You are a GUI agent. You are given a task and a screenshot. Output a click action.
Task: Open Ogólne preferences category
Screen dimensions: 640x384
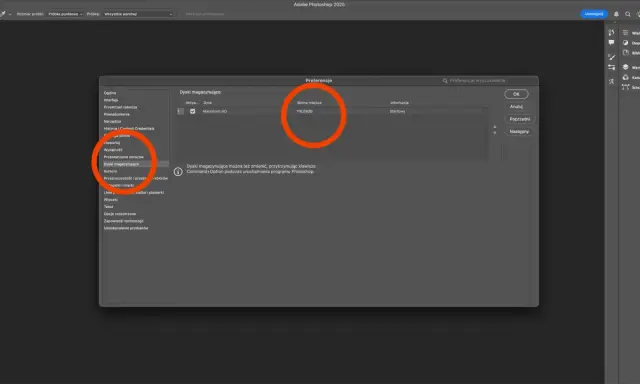(x=110, y=93)
